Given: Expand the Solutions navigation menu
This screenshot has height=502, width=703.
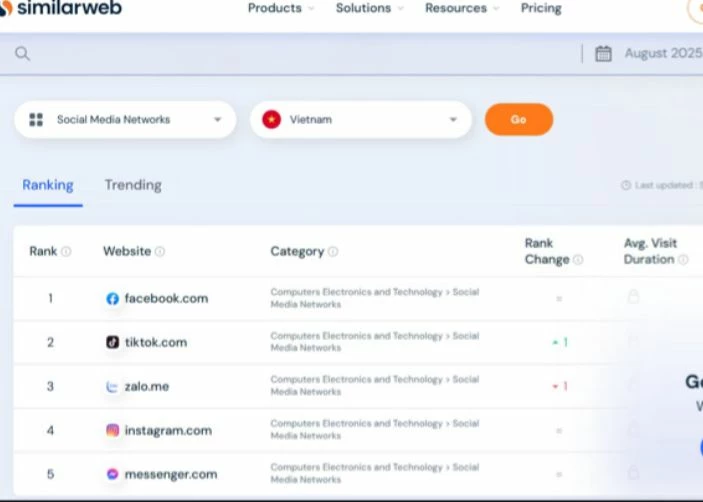Looking at the screenshot, I should tap(369, 8).
